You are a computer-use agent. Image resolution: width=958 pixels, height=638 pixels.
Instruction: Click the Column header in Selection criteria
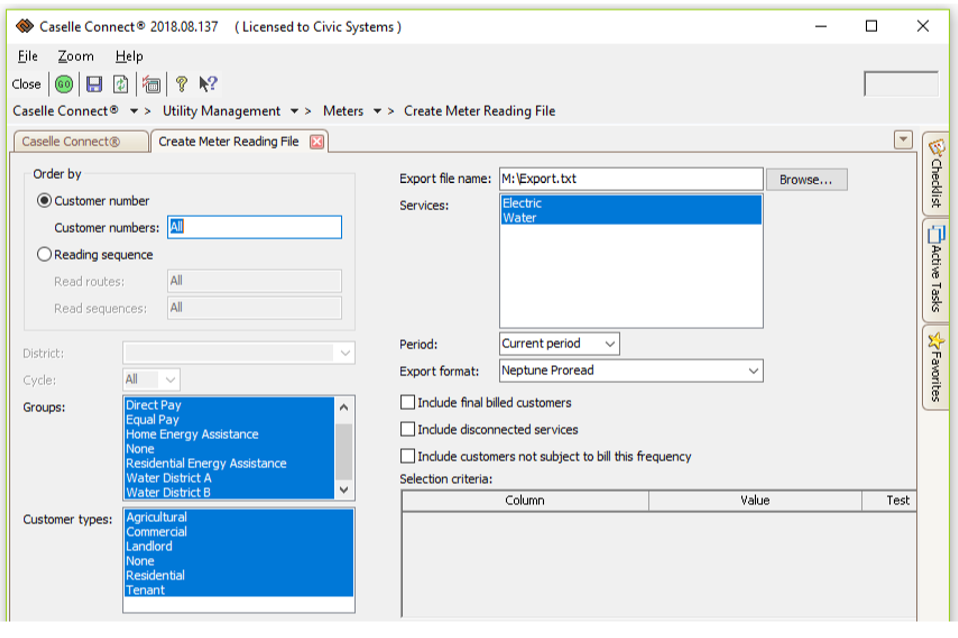point(525,500)
